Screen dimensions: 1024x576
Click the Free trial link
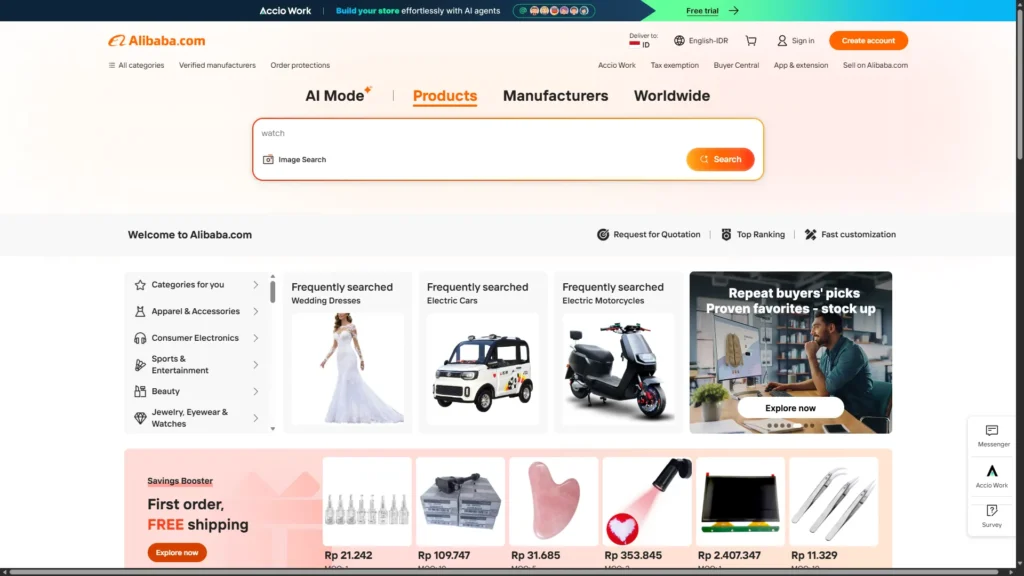pos(702,10)
